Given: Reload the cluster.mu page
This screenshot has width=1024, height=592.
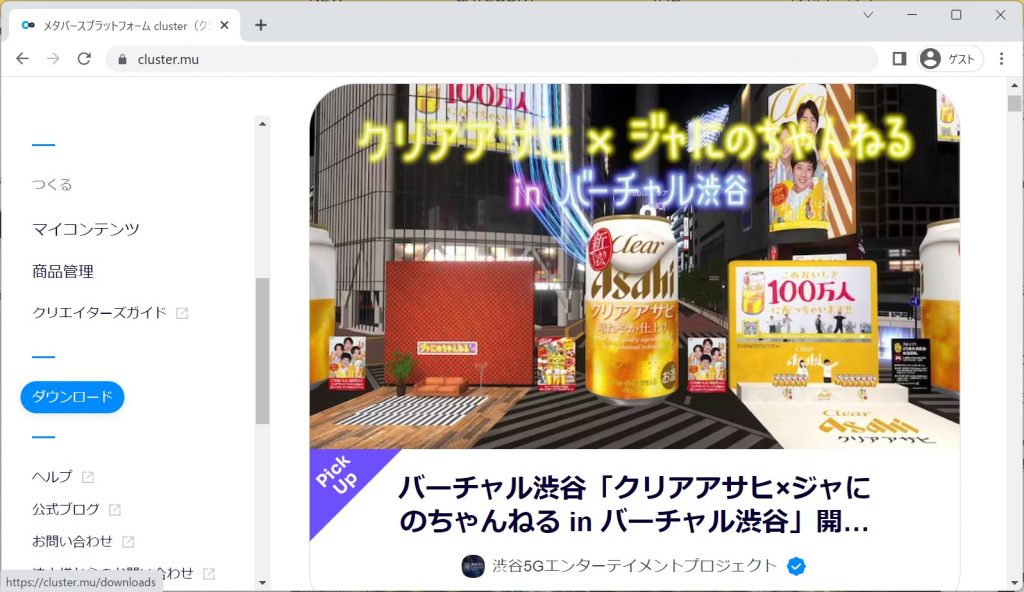Looking at the screenshot, I should (x=84, y=59).
